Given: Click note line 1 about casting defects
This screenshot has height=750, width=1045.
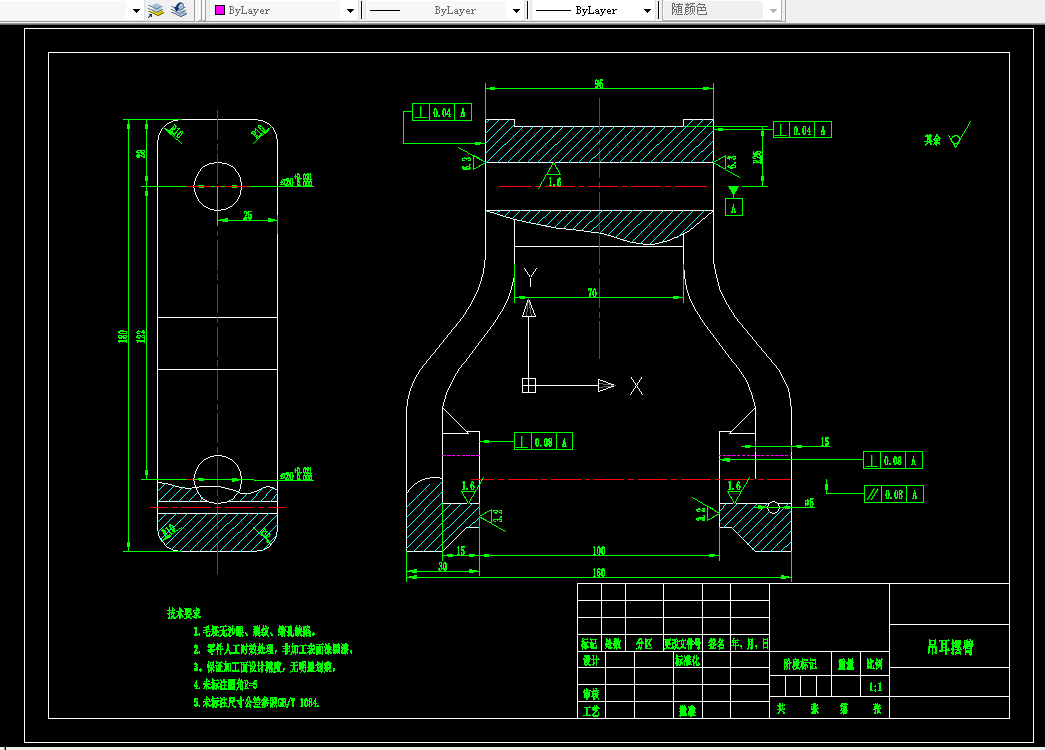Looking at the screenshot, I should (255, 631).
